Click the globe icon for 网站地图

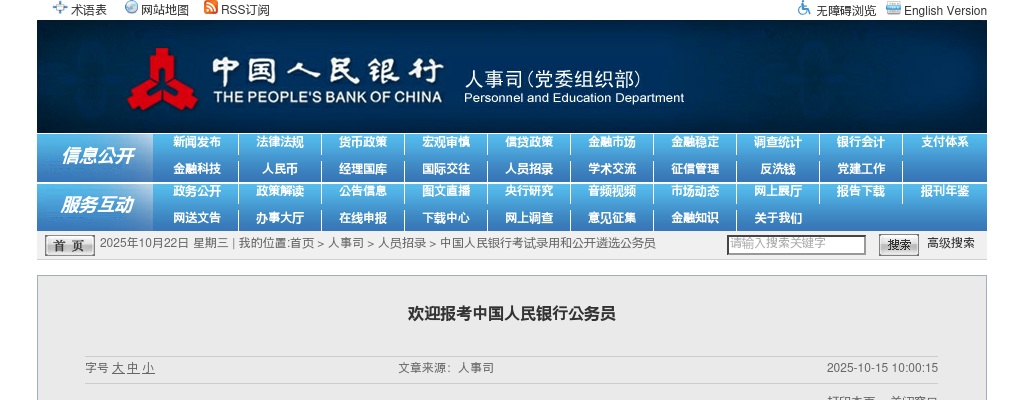click(x=131, y=8)
